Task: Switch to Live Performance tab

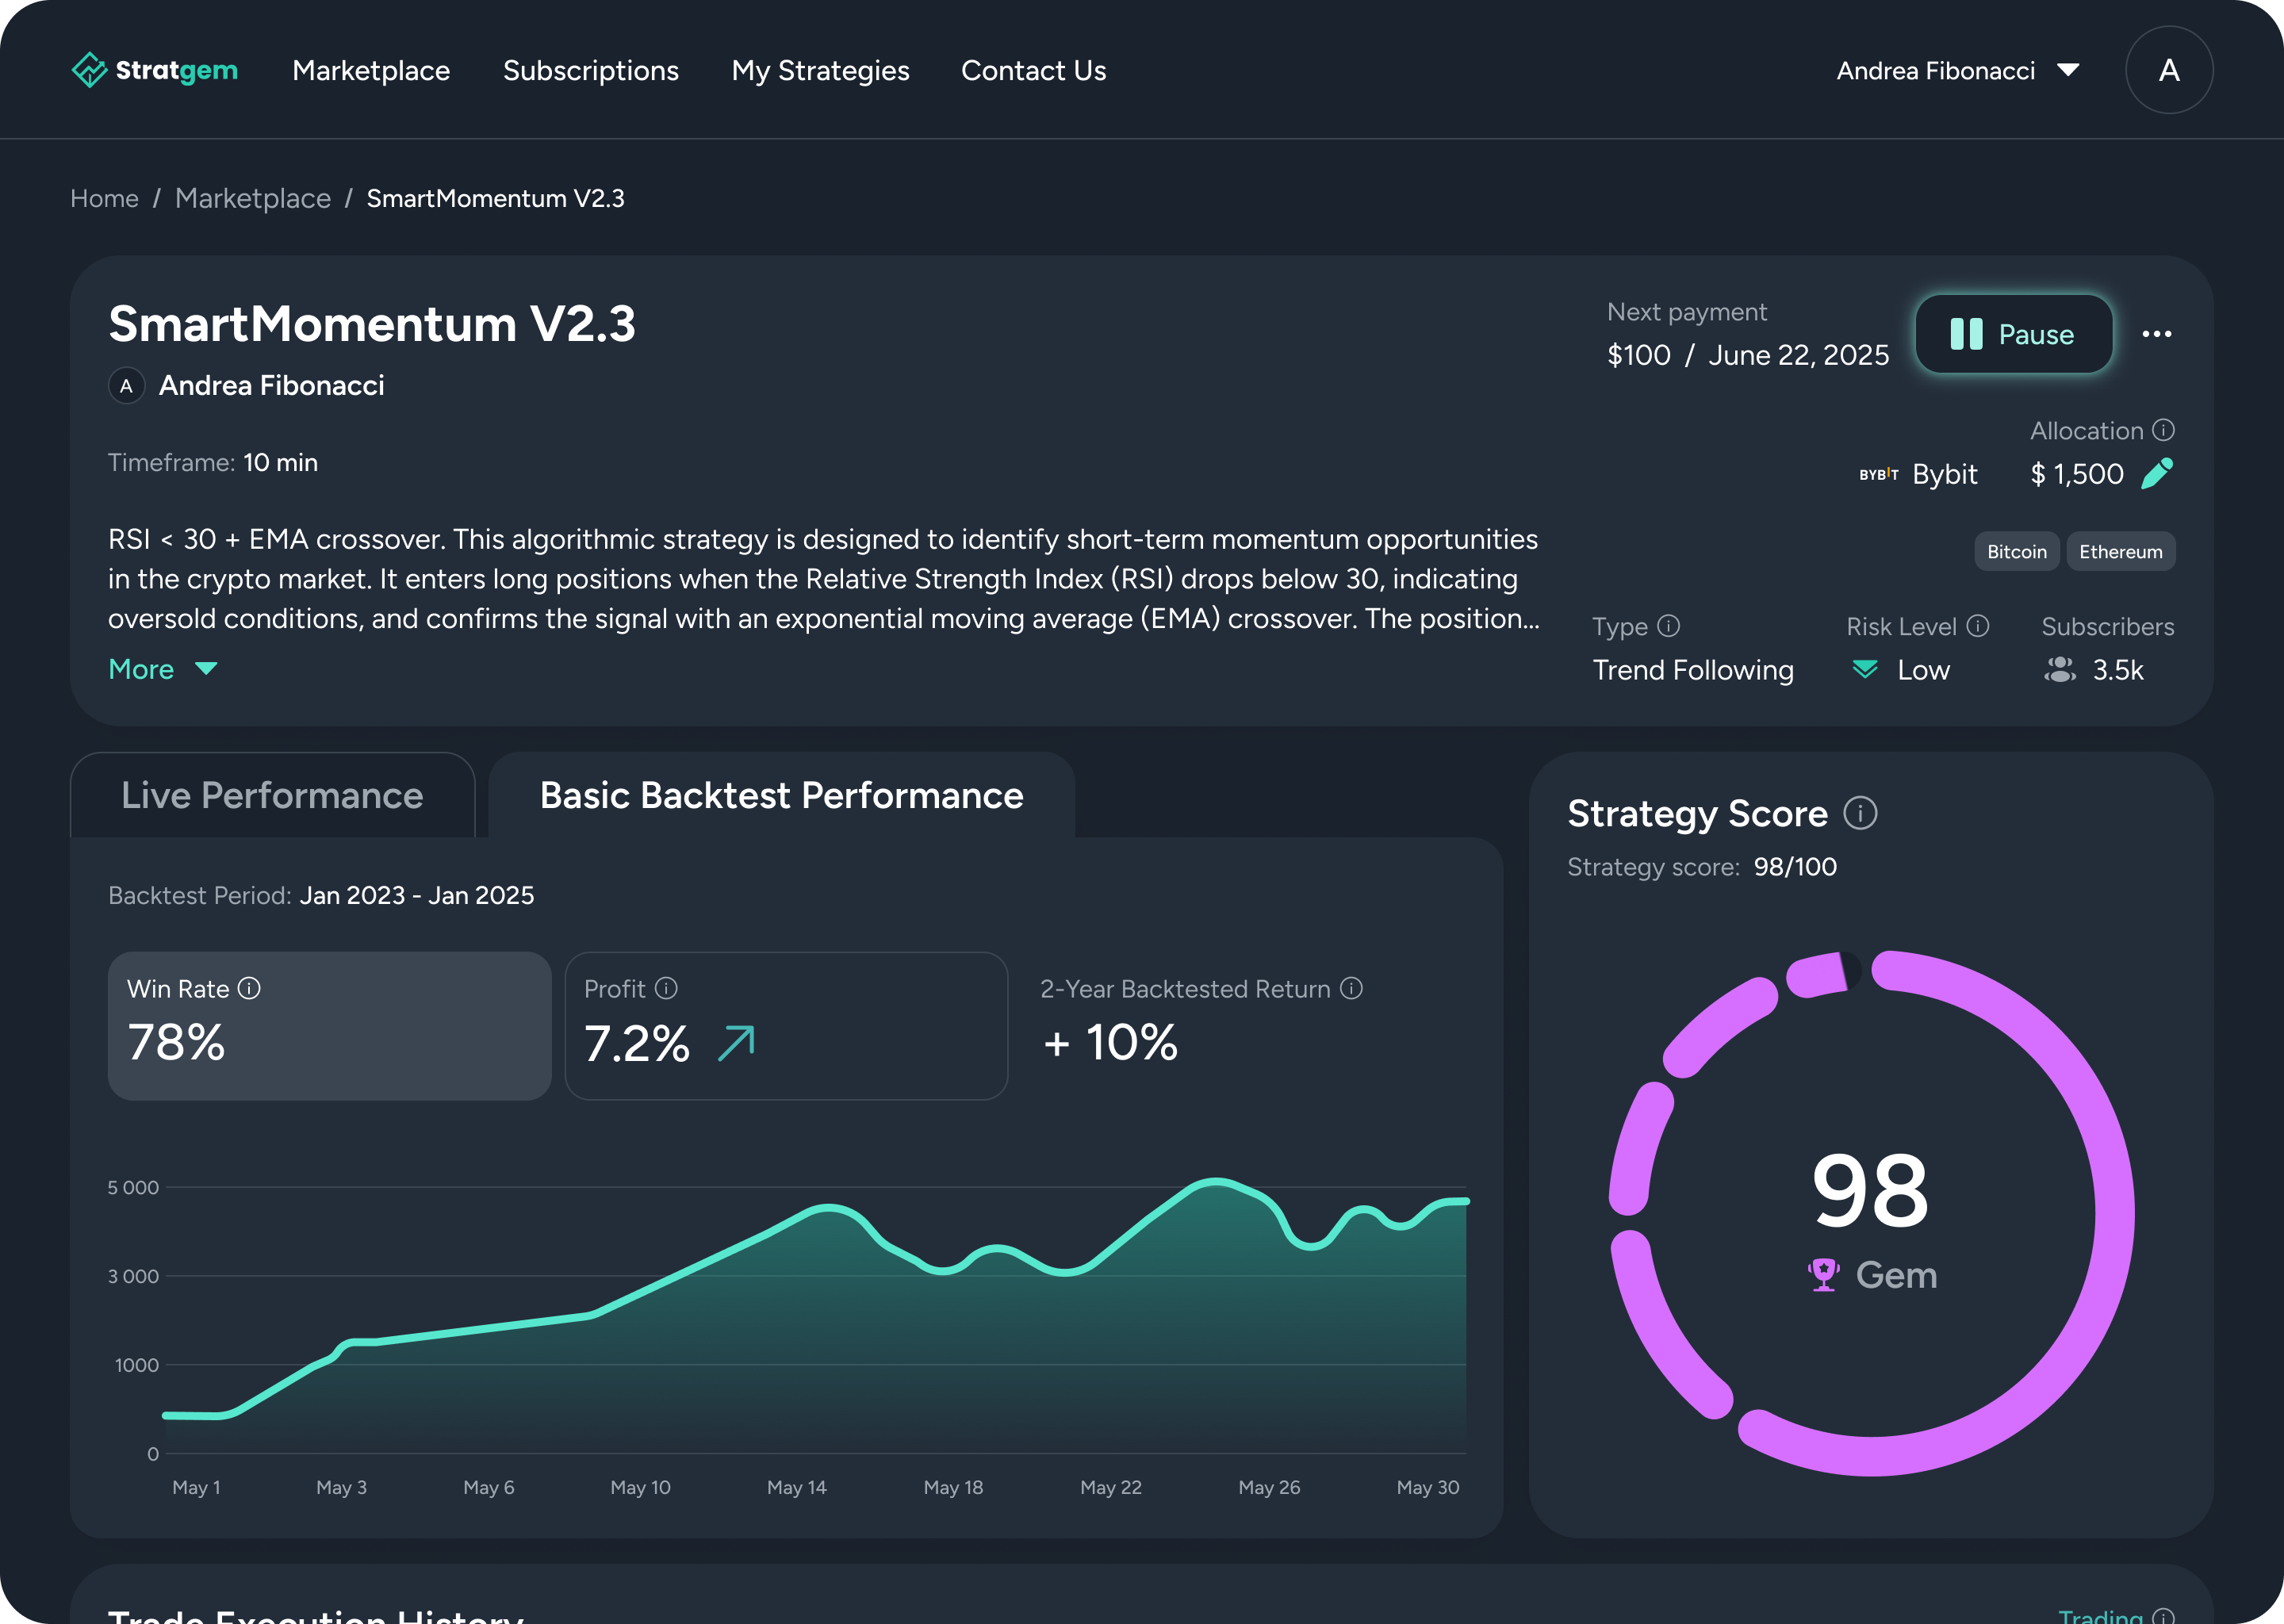Action: click(x=272, y=795)
